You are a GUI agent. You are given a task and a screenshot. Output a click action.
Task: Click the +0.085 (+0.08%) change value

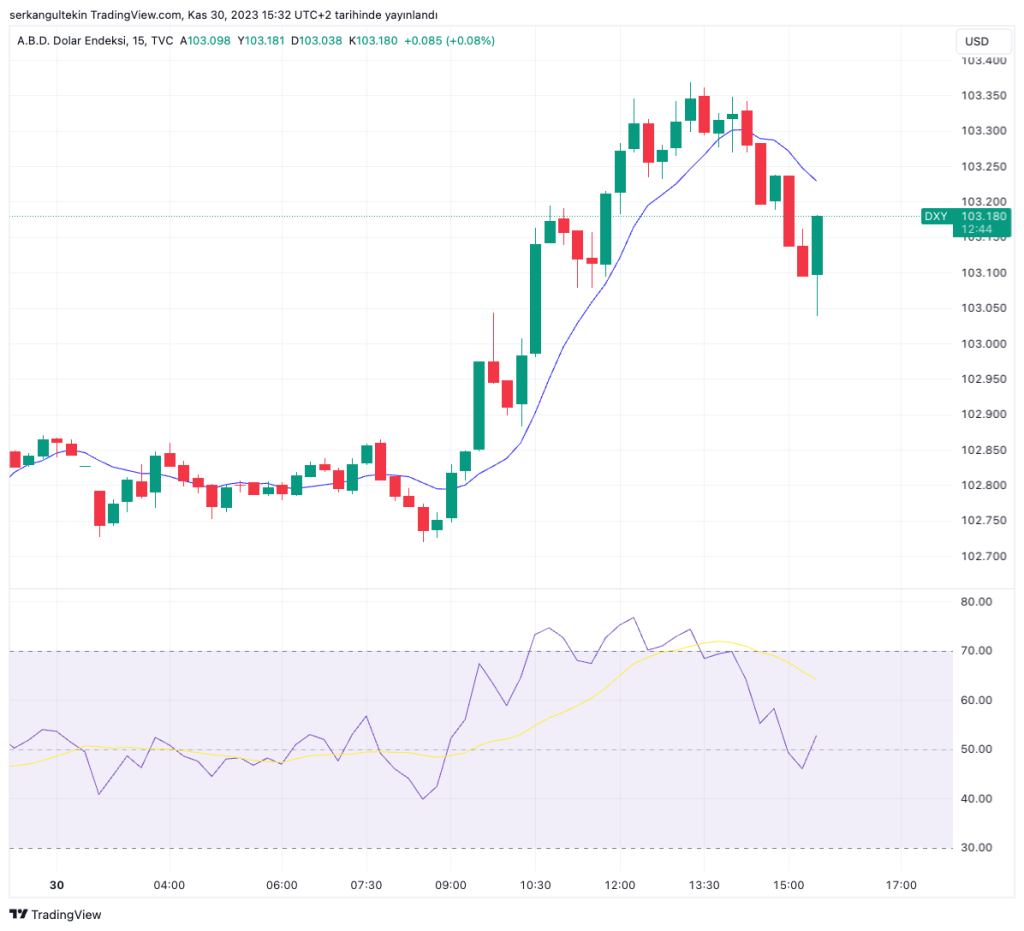click(x=449, y=41)
